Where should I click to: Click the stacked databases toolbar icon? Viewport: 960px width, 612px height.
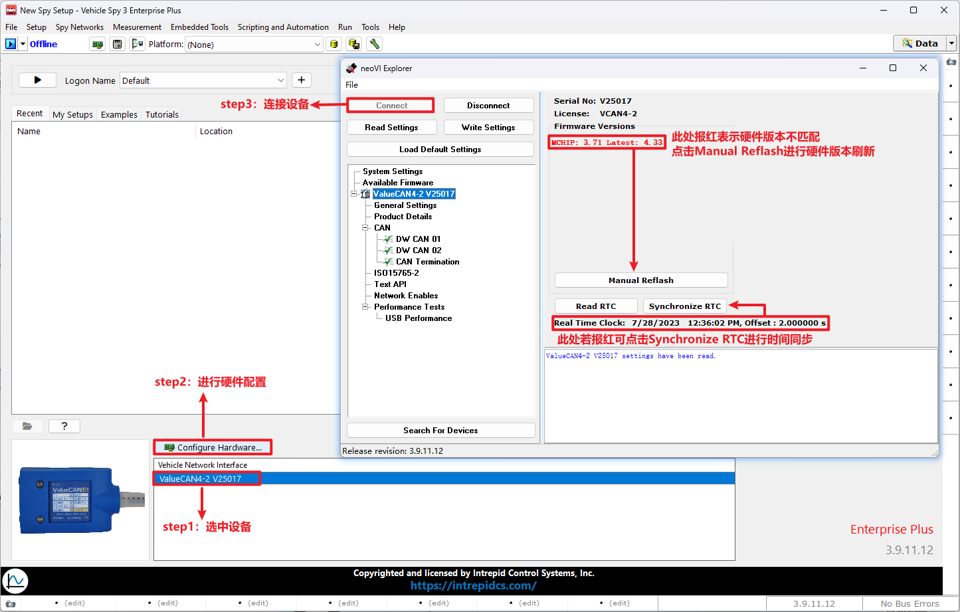[354, 44]
